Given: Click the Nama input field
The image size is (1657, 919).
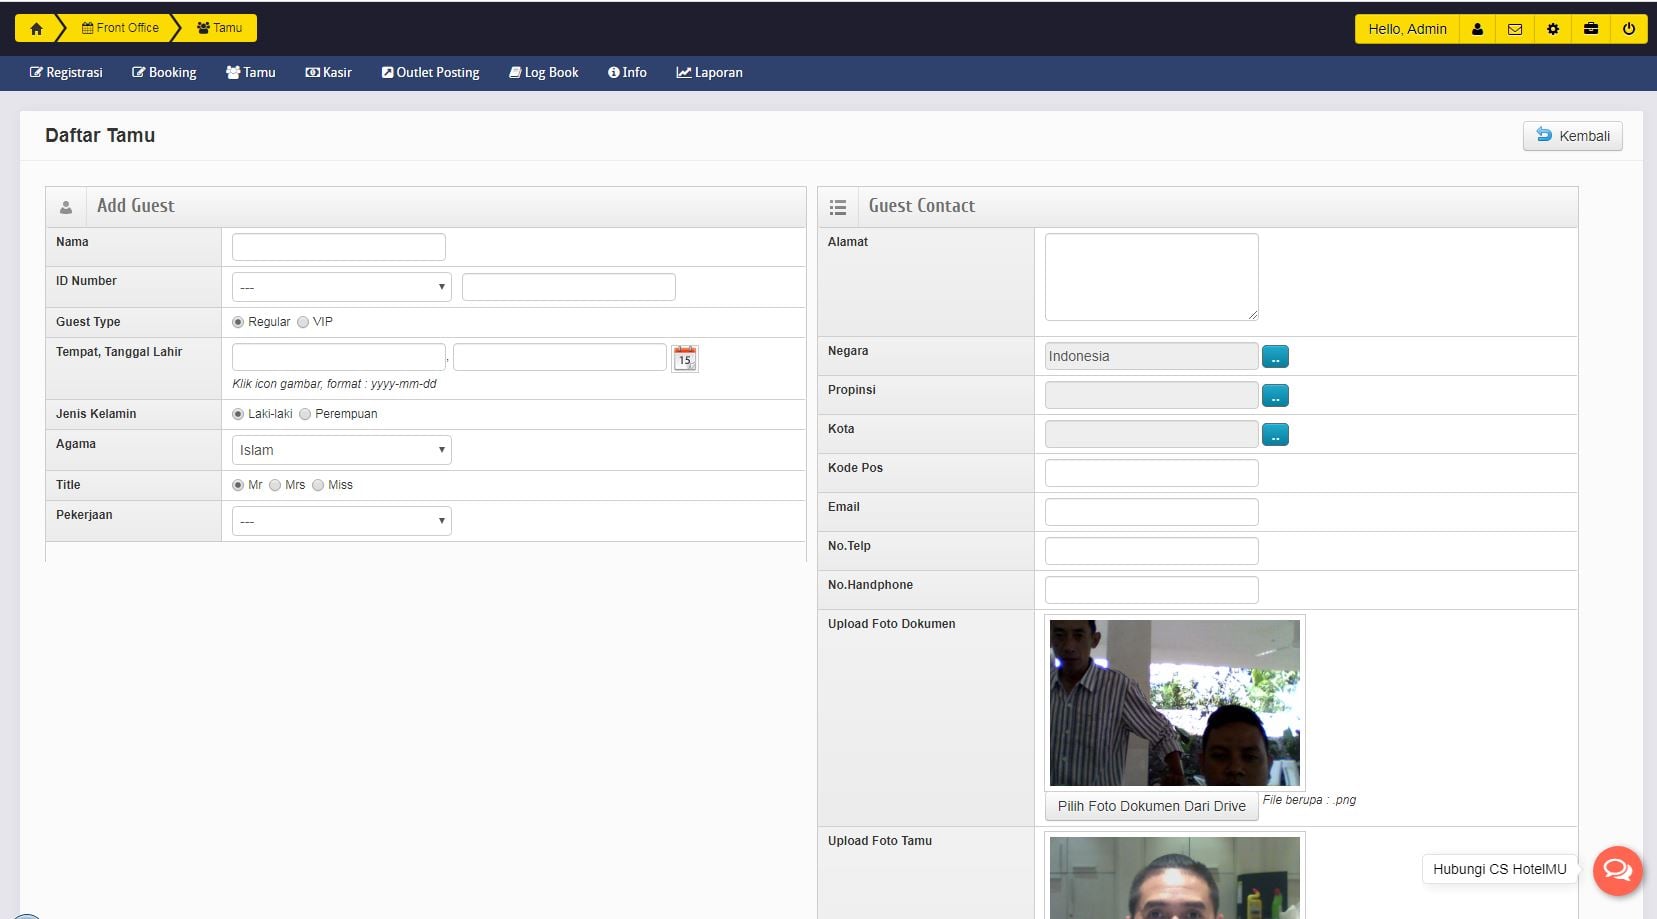Looking at the screenshot, I should [338, 247].
